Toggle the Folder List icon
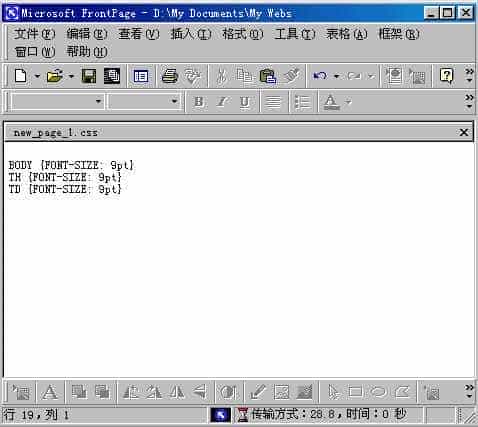 141,76
